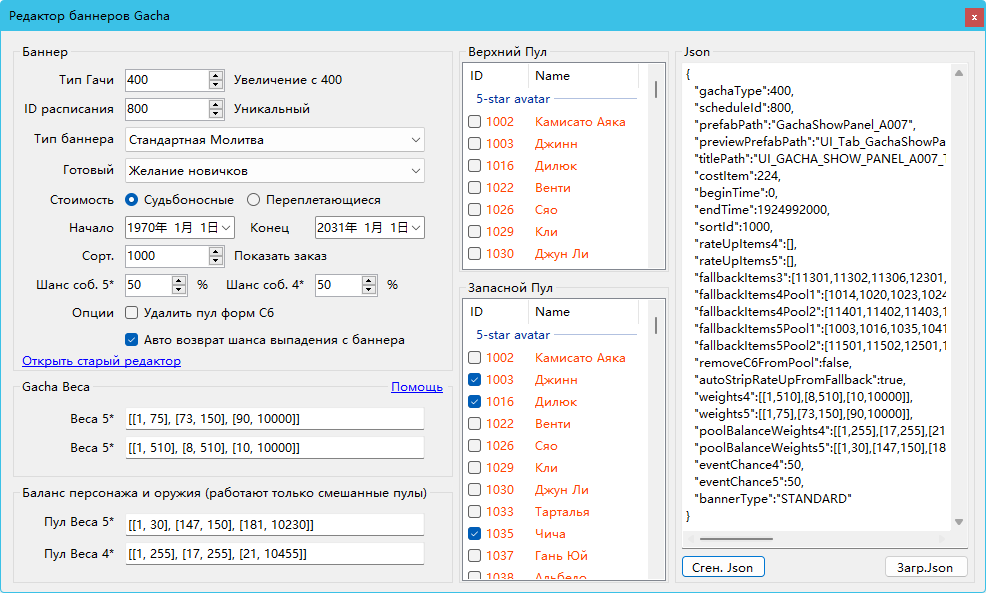986x593 pixels.
Task: Click up arrow on the Сорт. spinner
Action: (216, 251)
